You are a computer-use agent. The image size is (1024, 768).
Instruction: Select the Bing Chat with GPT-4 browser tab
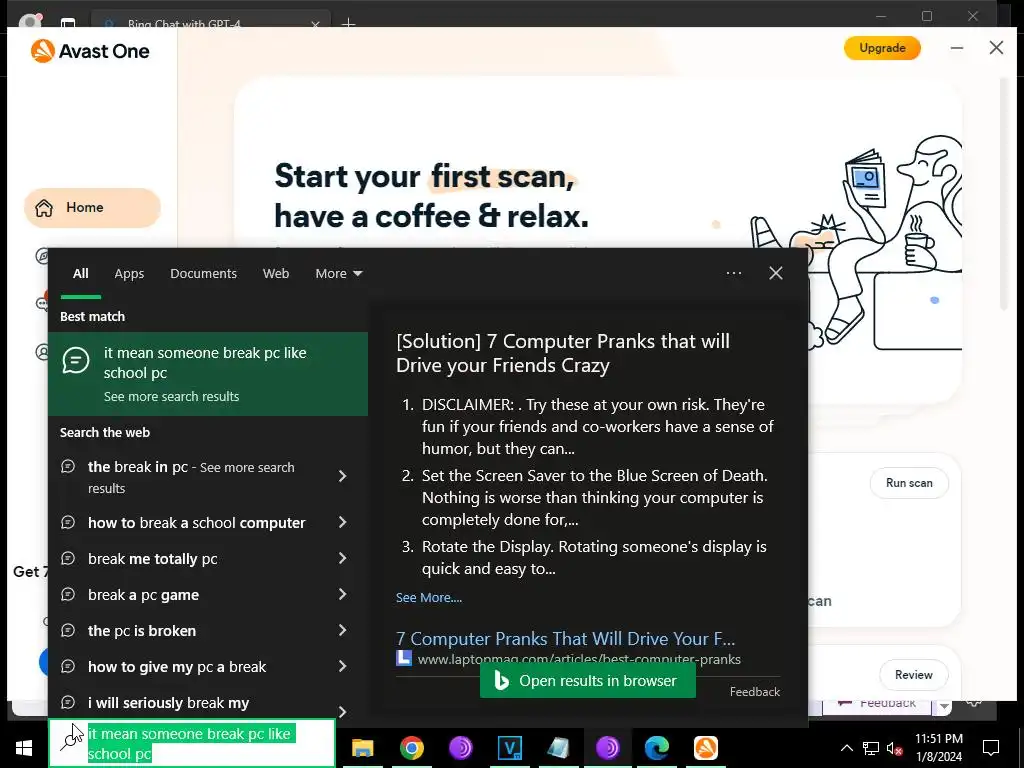pos(208,24)
